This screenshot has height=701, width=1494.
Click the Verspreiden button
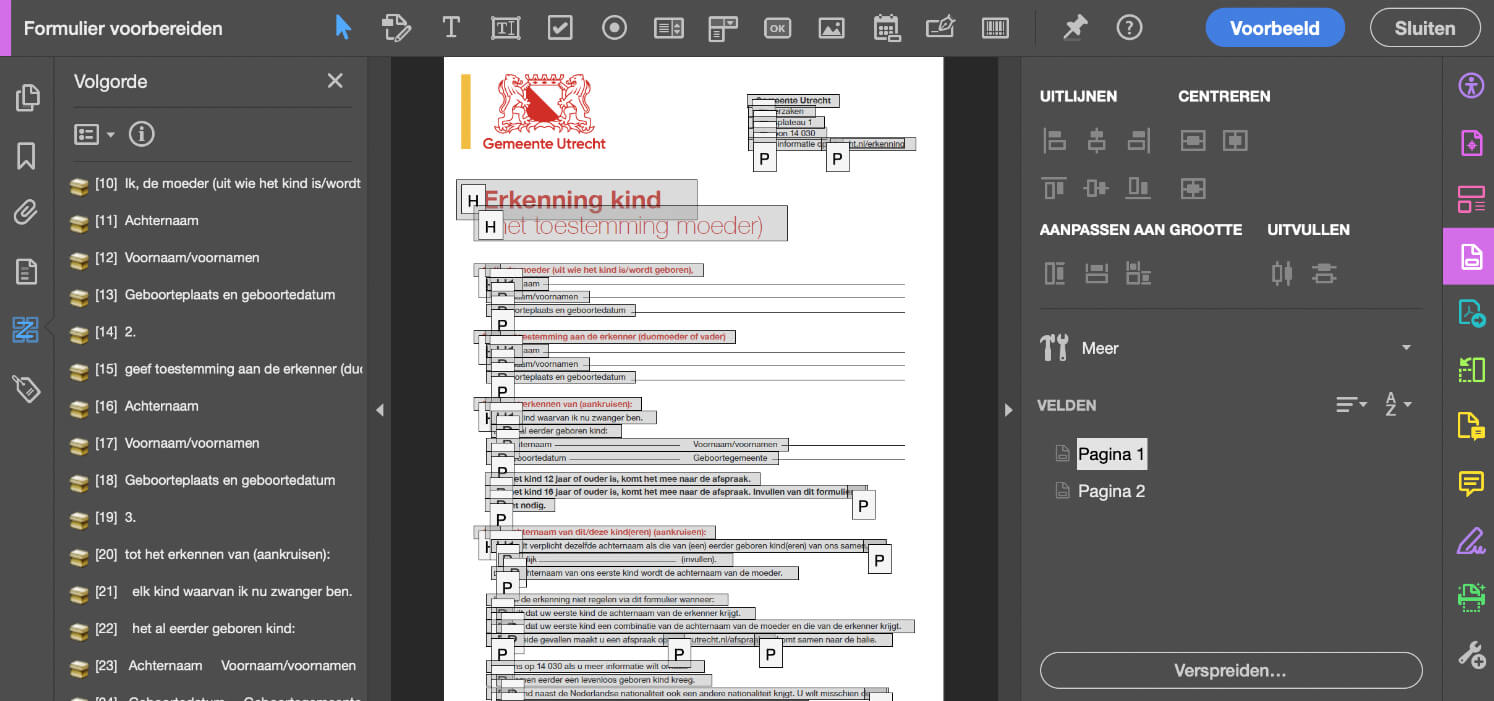tap(1230, 670)
